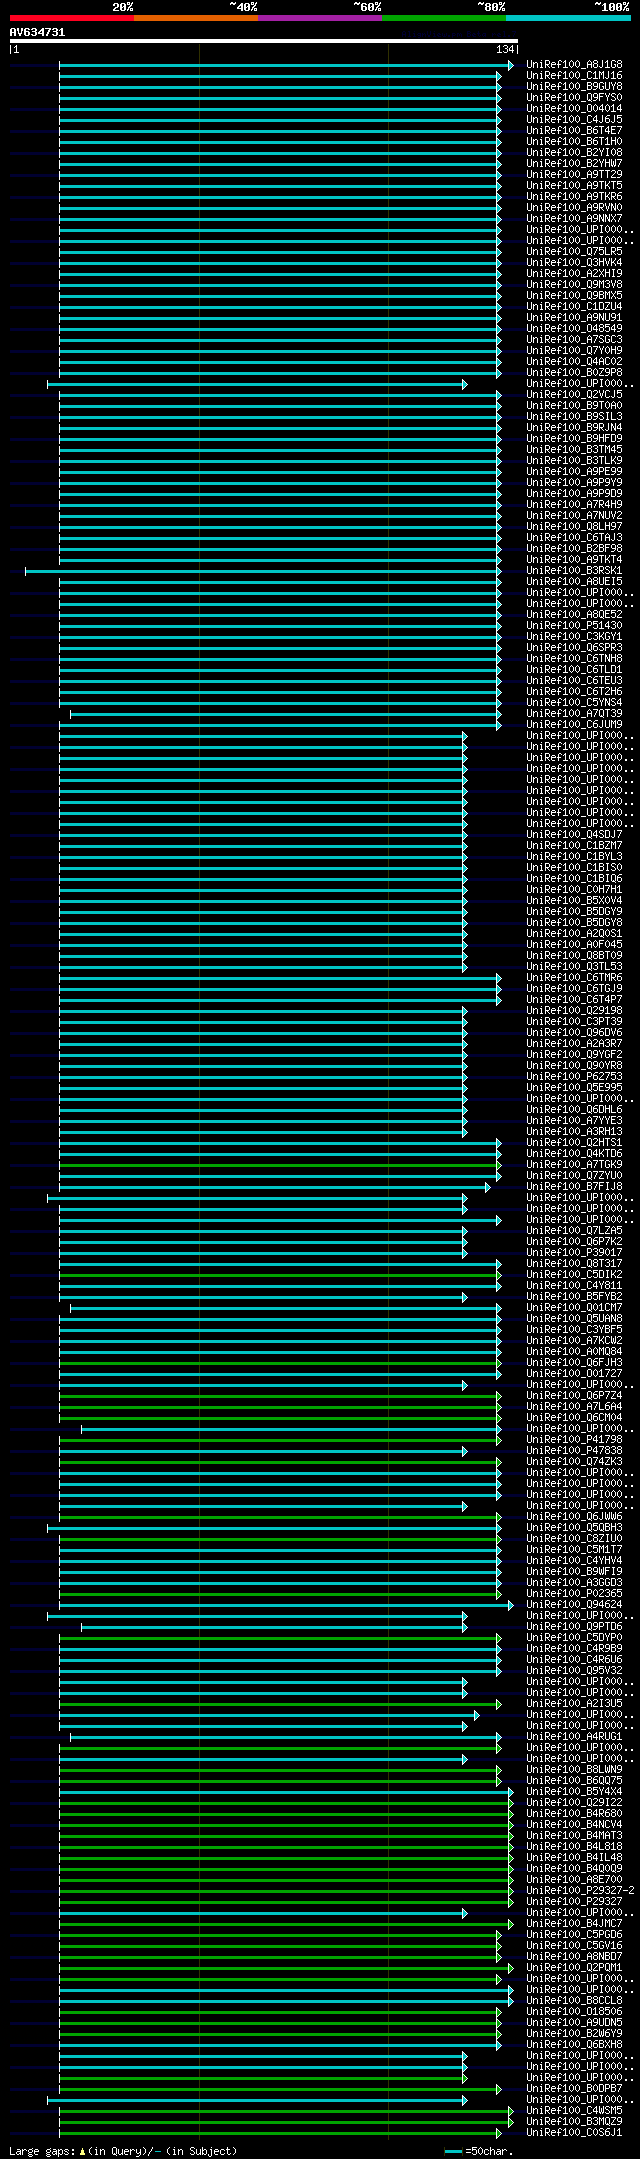Click the UniRef100_B5X0V4 entry
Screen dimensions: 640x2159
click(574, 901)
